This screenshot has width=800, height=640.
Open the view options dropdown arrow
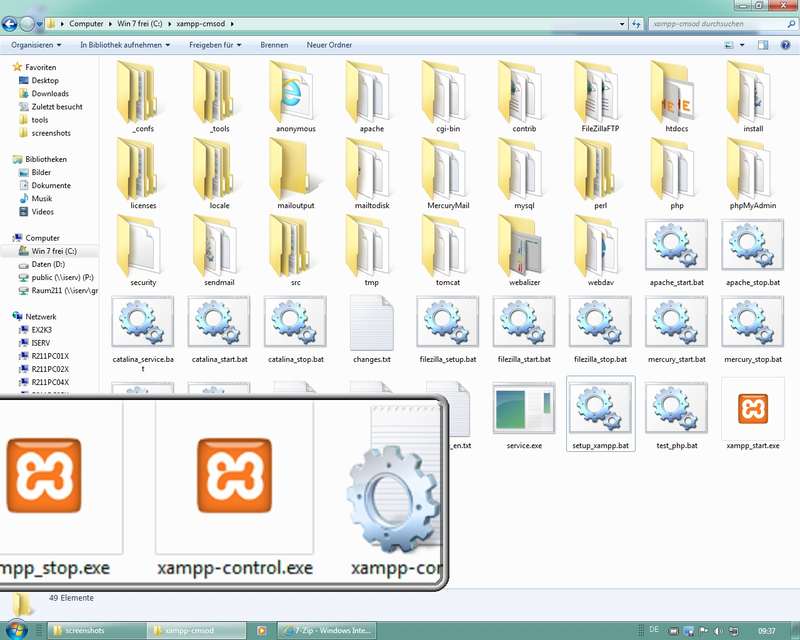click(x=742, y=45)
